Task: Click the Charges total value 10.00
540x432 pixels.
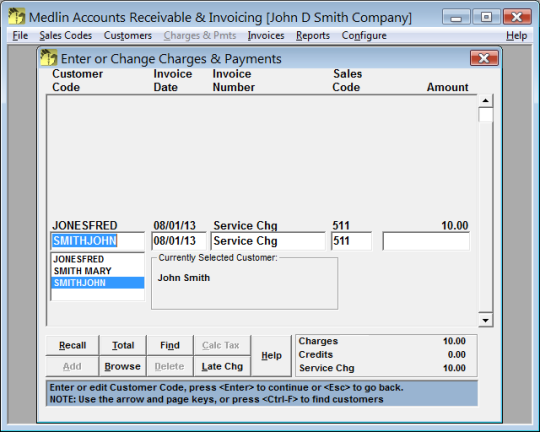Action: [x=454, y=341]
